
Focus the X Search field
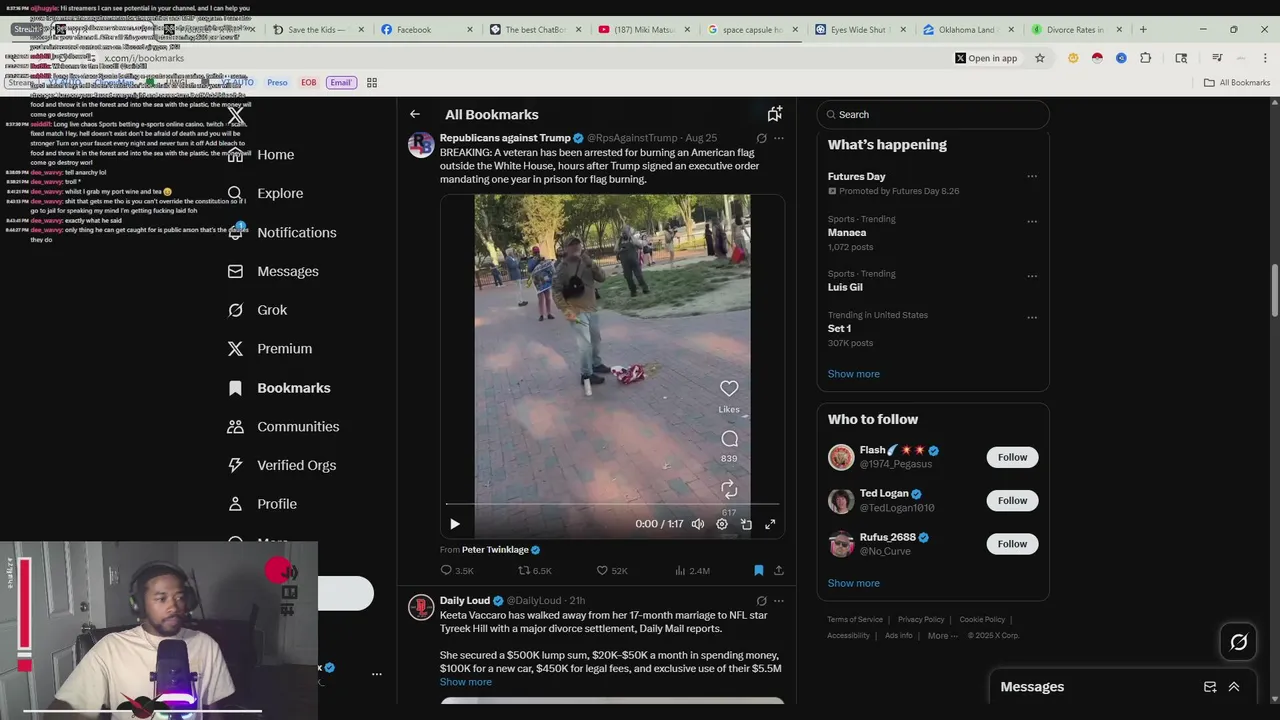click(x=933, y=115)
